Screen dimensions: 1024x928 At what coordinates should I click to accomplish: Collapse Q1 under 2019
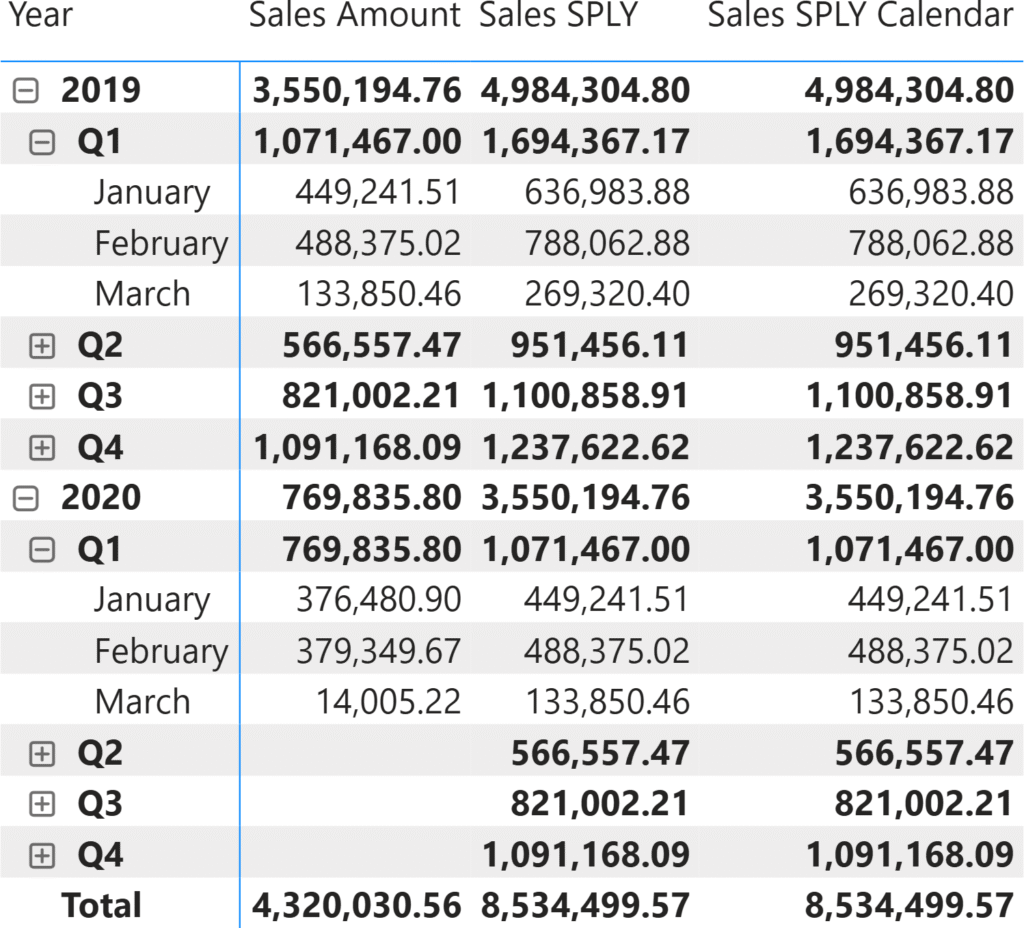click(x=42, y=143)
